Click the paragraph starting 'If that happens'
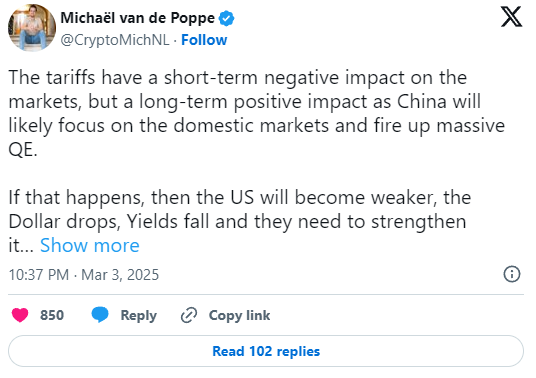Viewport: 536px width, 378px height. 239,221
